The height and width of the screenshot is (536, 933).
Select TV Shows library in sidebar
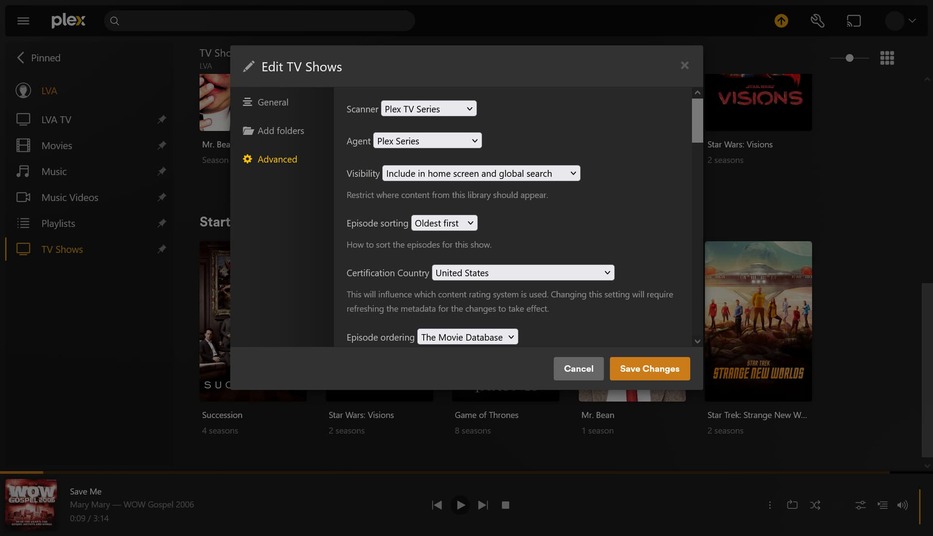[x=61, y=249]
